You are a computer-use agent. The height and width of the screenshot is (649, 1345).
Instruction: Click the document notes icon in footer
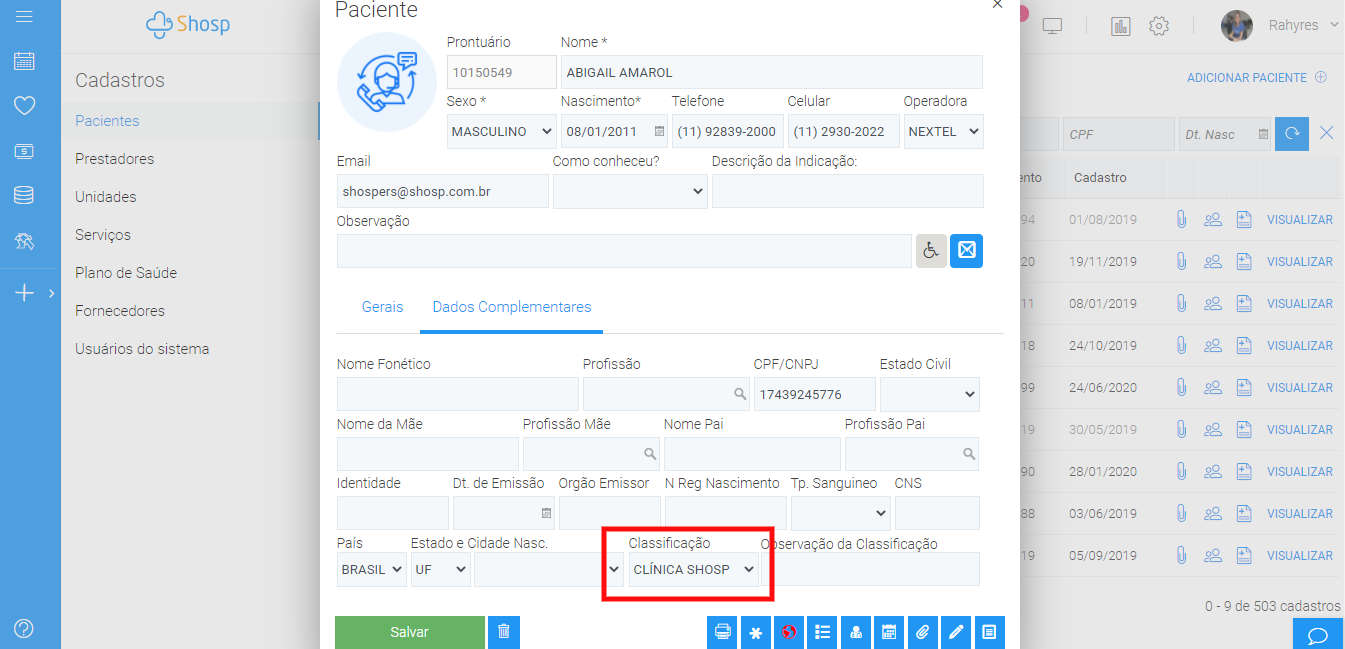(989, 632)
